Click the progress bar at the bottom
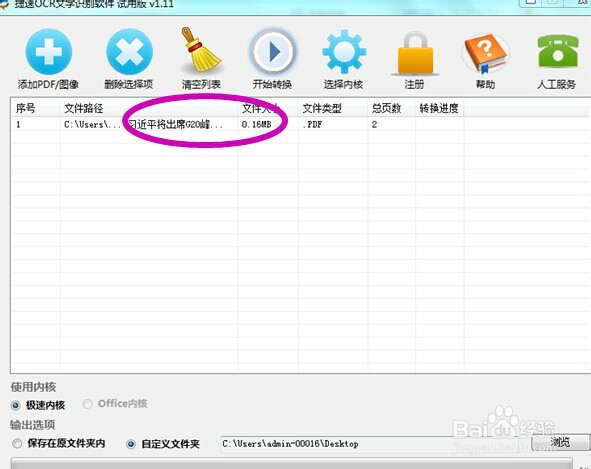This screenshot has height=469, width=591. pyautogui.click(x=291, y=463)
